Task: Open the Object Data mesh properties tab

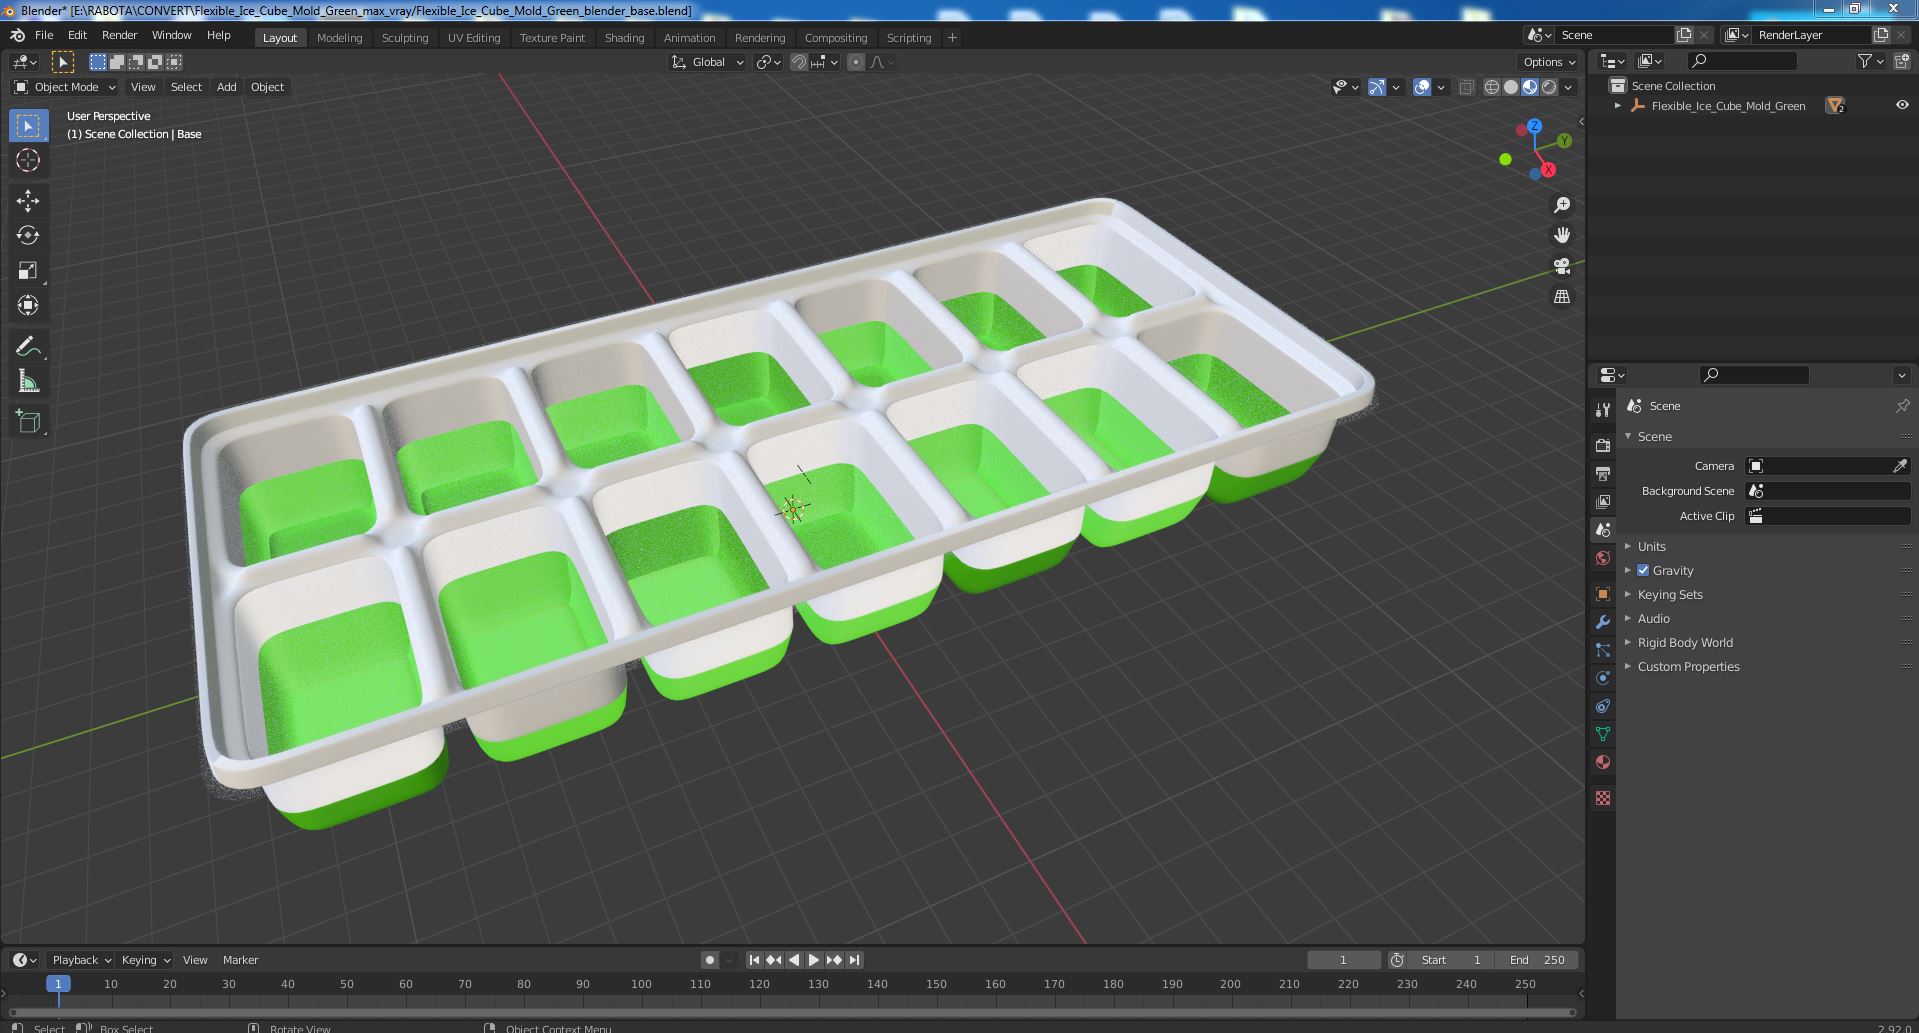Action: point(1603,734)
